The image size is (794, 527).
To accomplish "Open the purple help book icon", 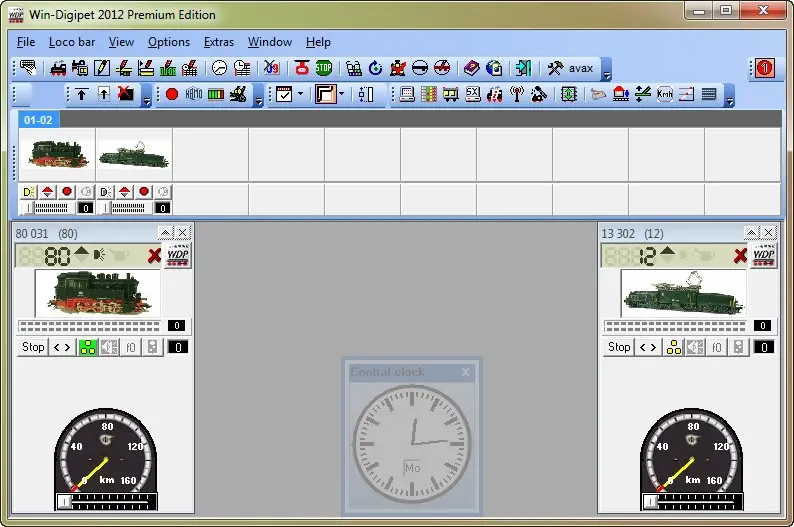I will point(471,68).
